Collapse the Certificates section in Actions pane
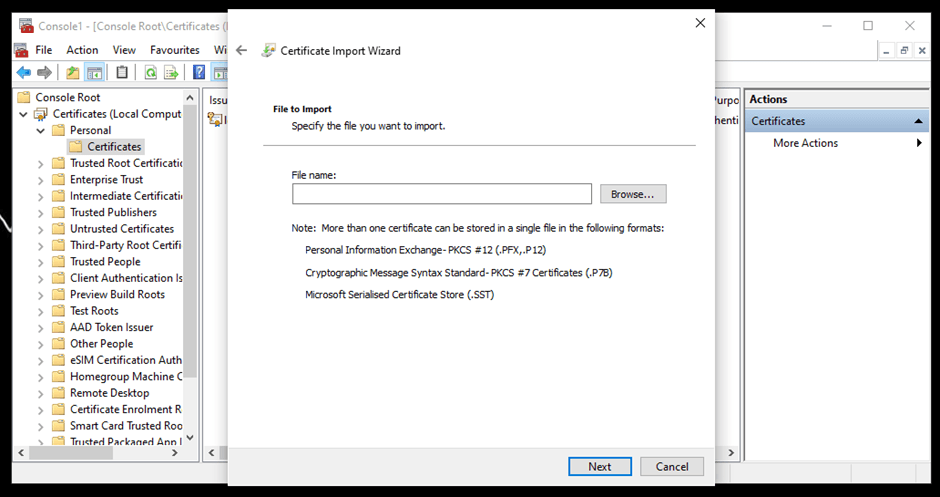This screenshot has width=940, height=497. pyautogui.click(x=918, y=121)
